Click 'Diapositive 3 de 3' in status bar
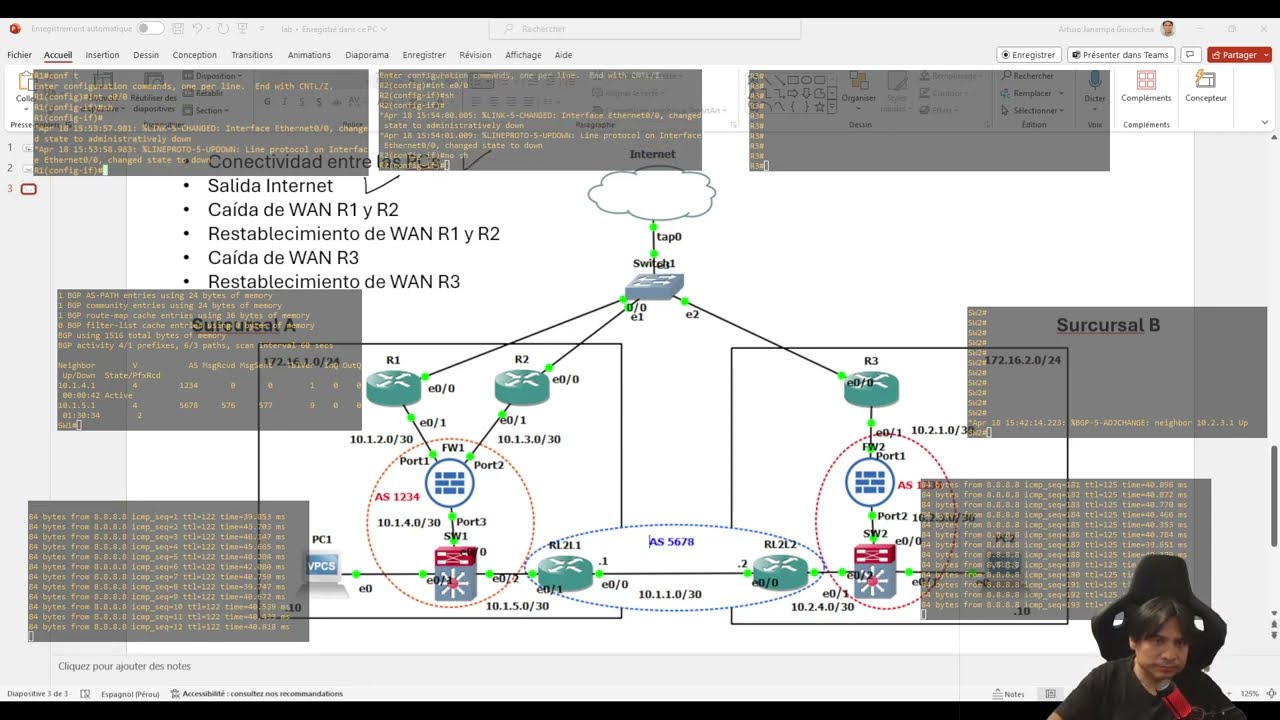1280x720 pixels. [37, 694]
